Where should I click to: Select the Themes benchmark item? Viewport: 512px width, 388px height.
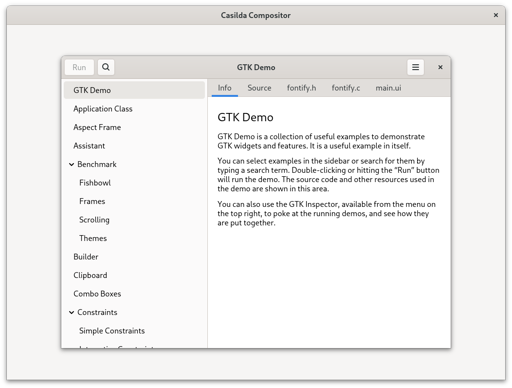click(134, 238)
